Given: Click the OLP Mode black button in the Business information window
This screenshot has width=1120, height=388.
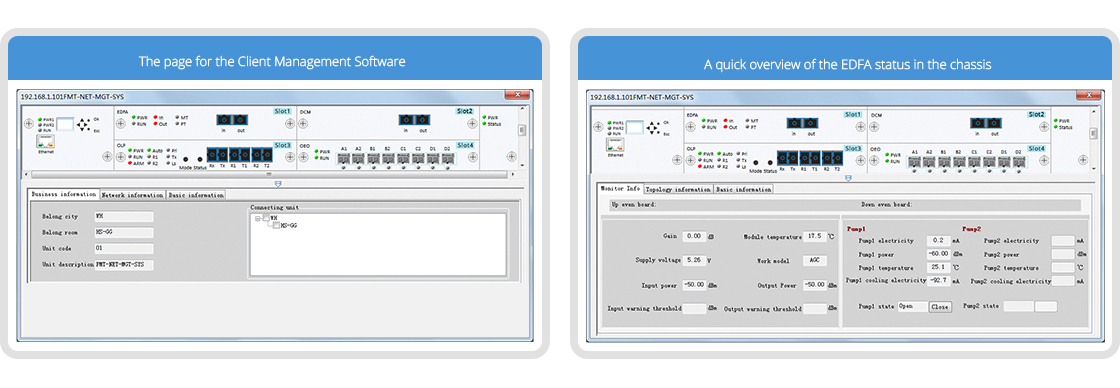Looking at the screenshot, I should (185, 159).
